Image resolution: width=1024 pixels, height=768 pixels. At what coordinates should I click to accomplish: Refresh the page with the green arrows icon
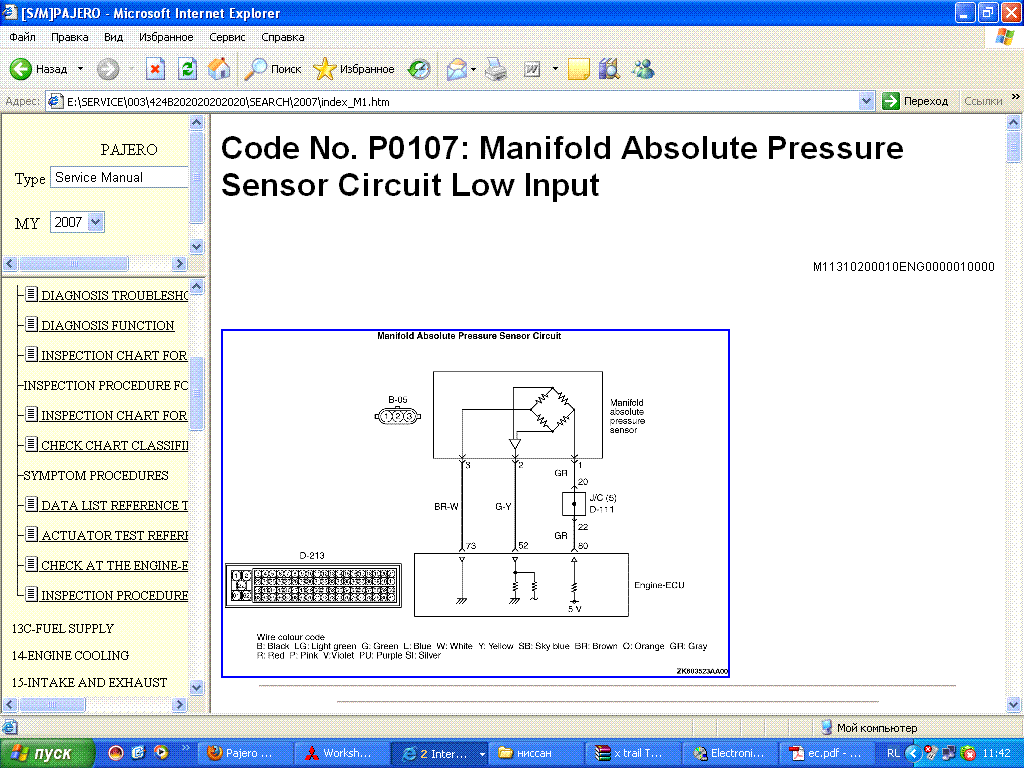coord(187,69)
